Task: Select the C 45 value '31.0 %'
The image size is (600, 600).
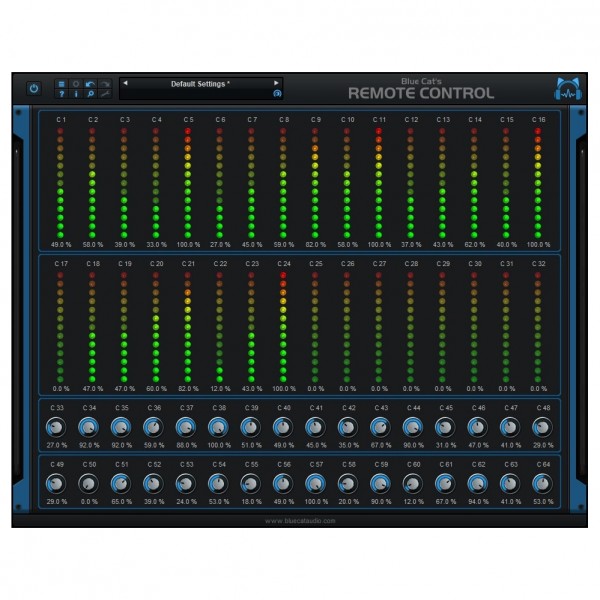Action: click(446, 445)
